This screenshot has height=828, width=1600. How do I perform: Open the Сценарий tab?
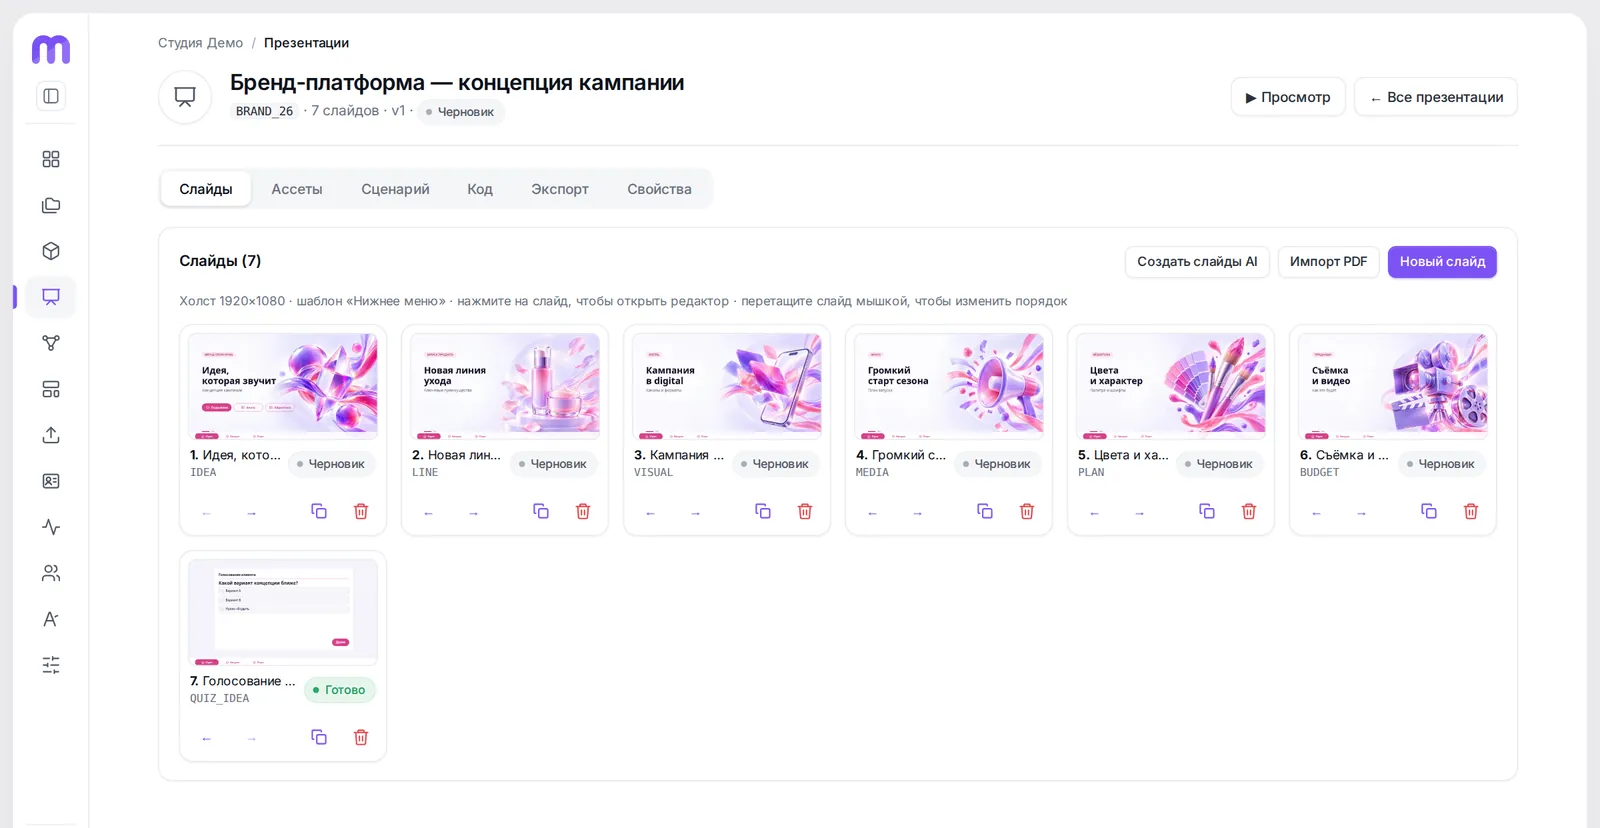(395, 189)
